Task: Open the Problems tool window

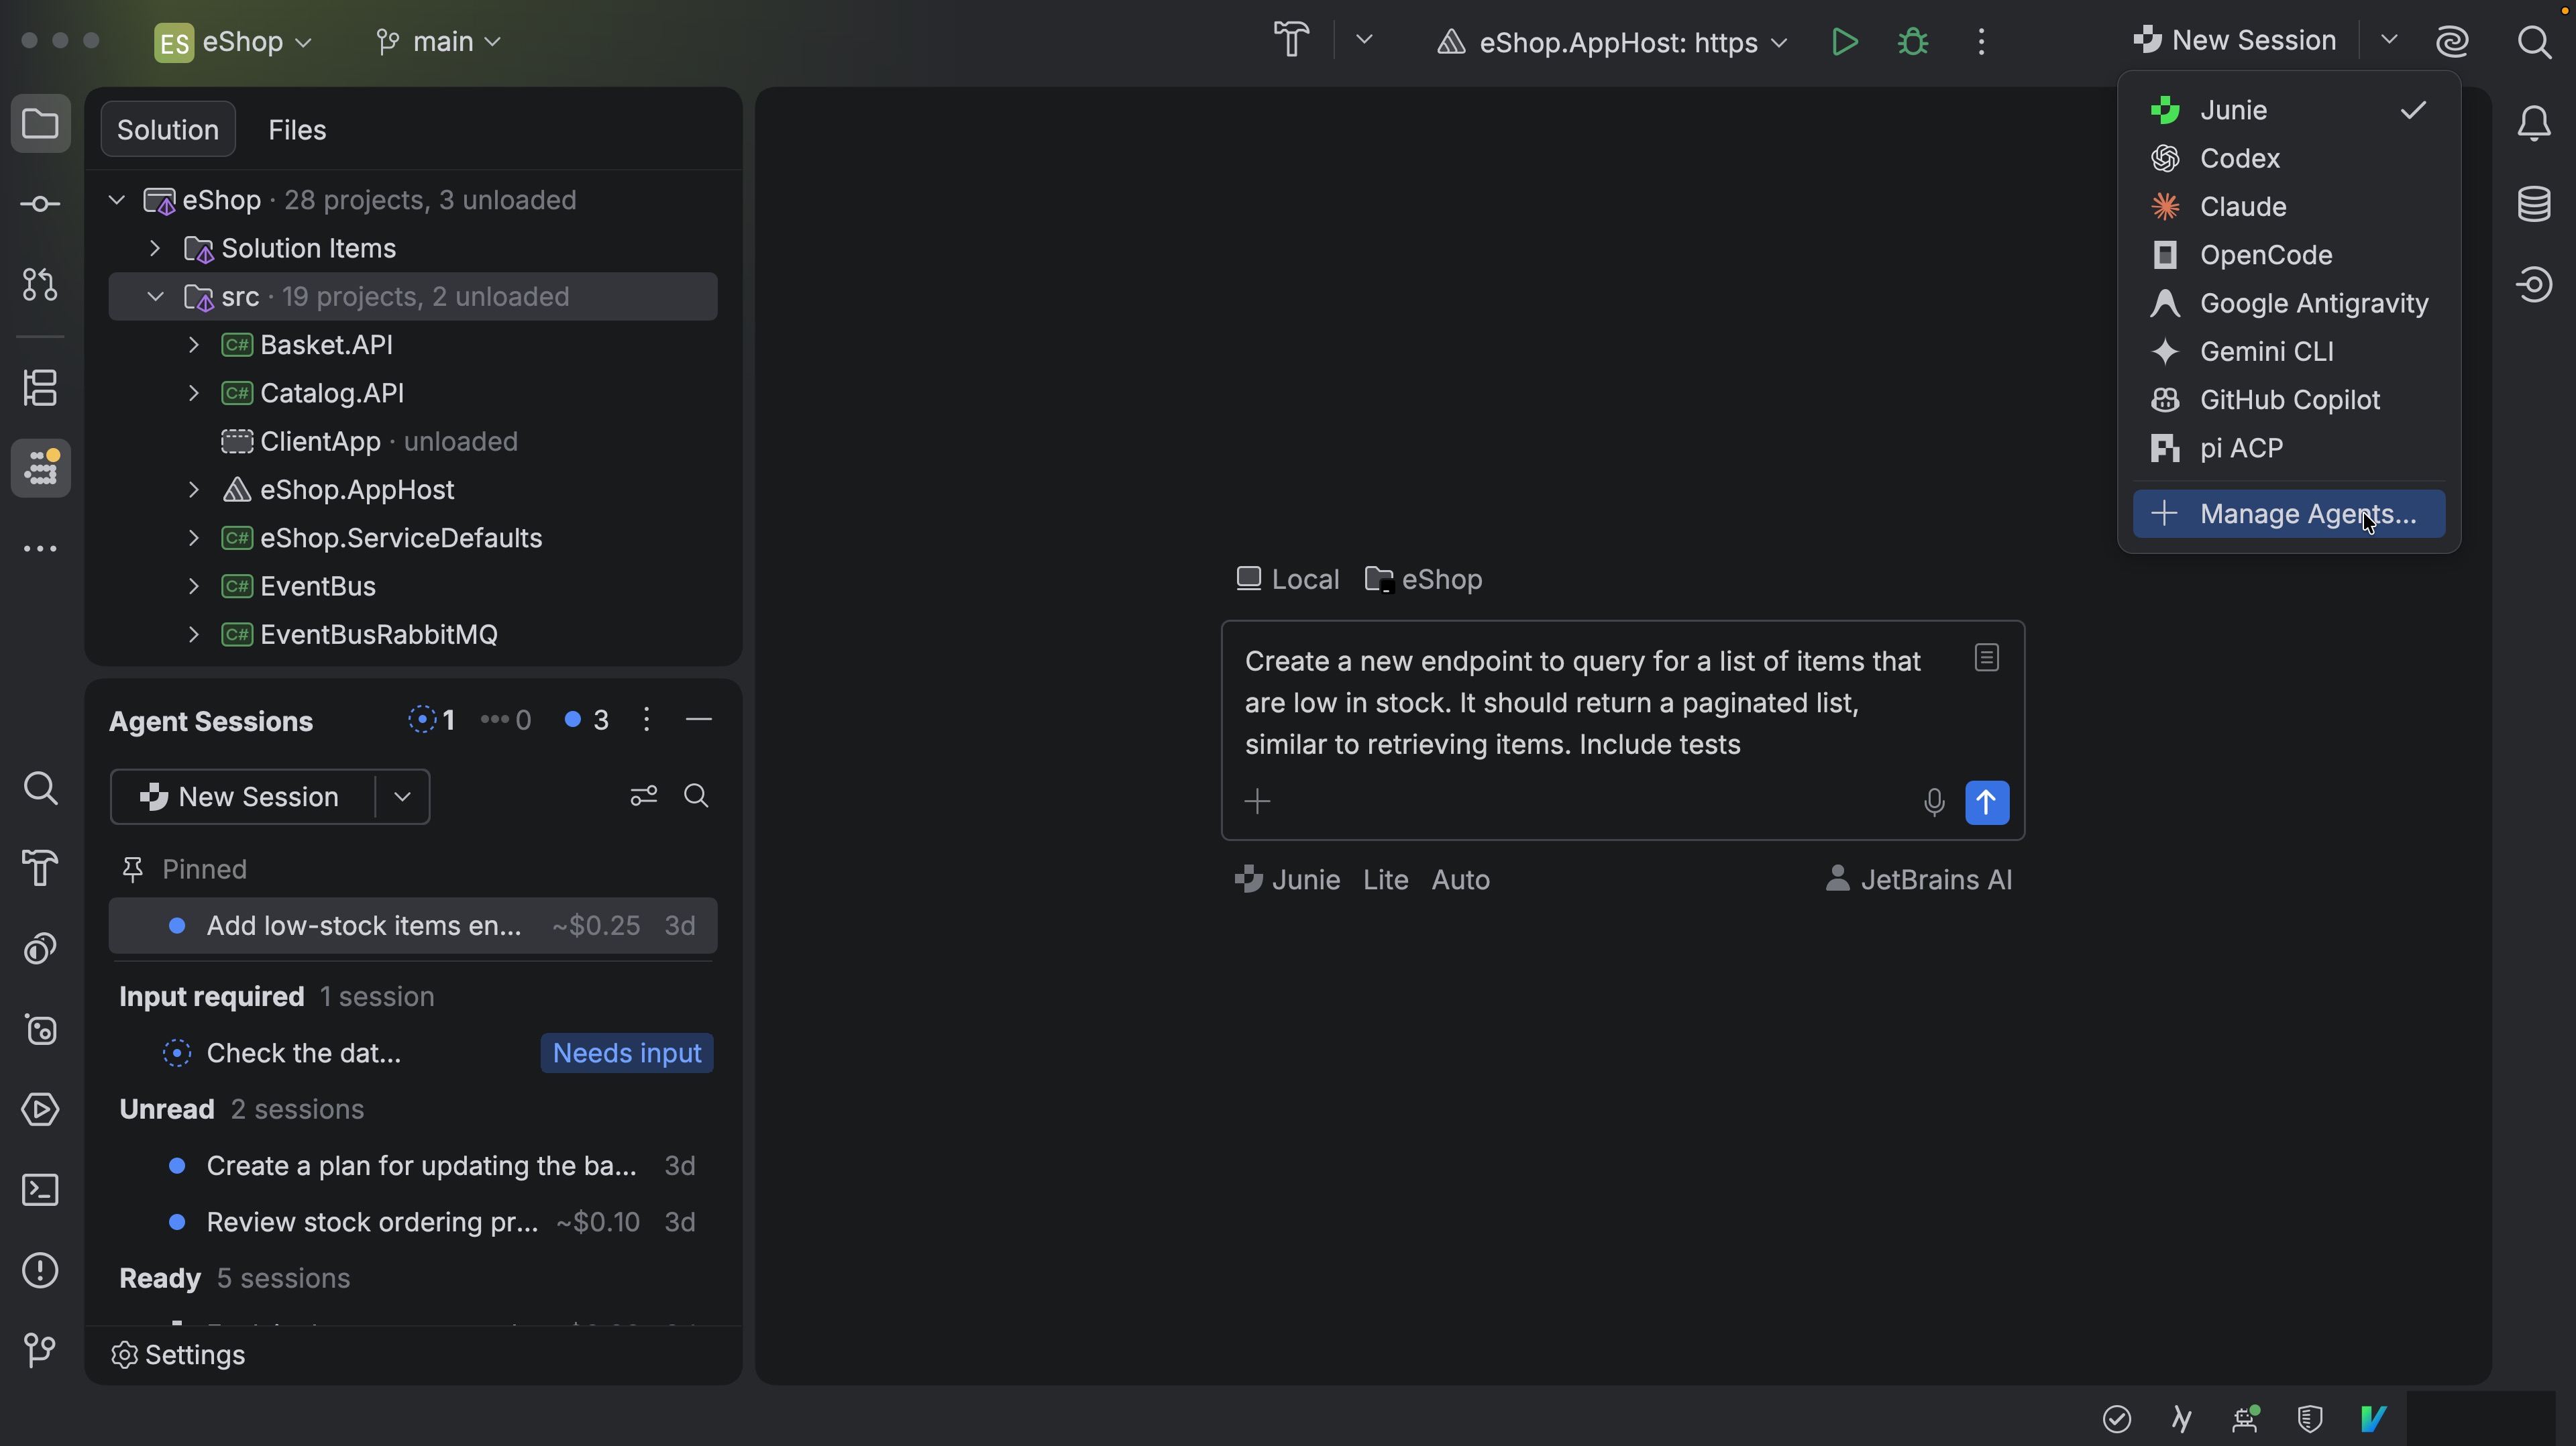Action: click(40, 1271)
